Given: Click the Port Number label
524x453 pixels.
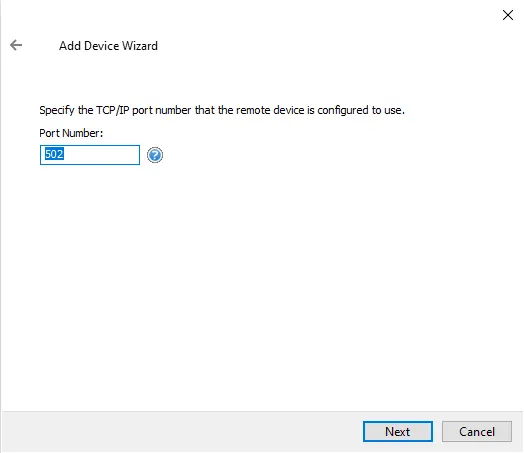Looking at the screenshot, I should 71,133.
